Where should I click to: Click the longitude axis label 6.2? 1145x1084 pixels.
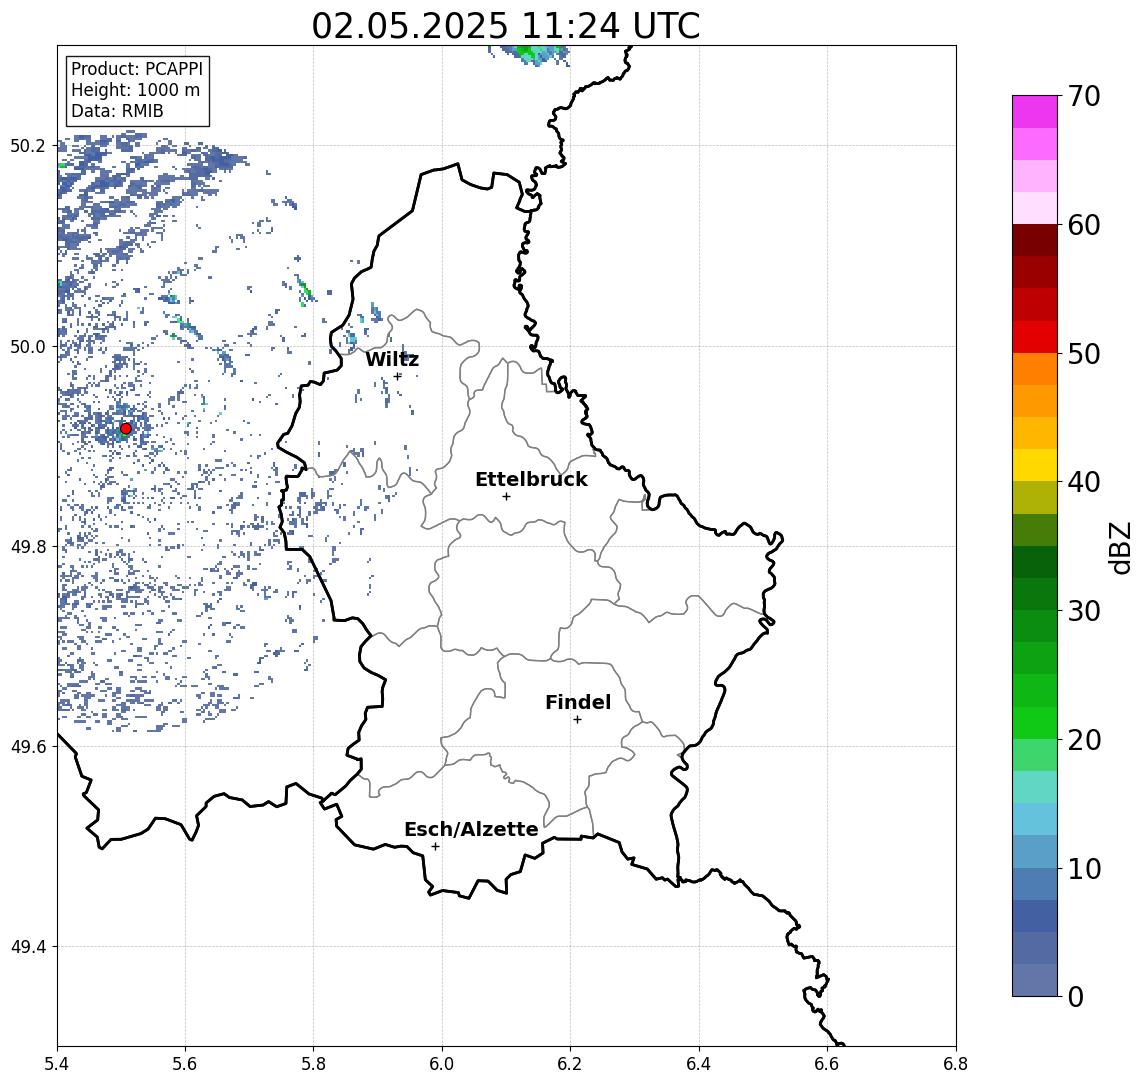[x=570, y=1064]
